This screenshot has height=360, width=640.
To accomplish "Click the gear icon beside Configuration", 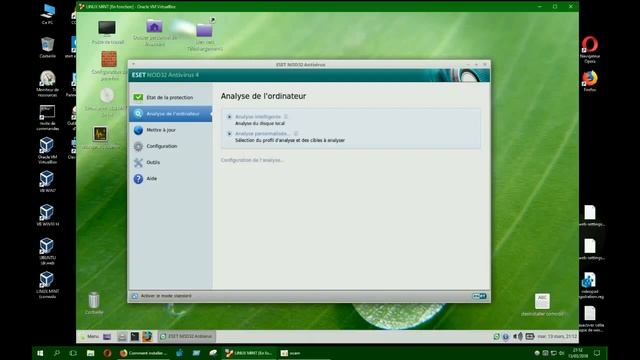I will point(138,146).
